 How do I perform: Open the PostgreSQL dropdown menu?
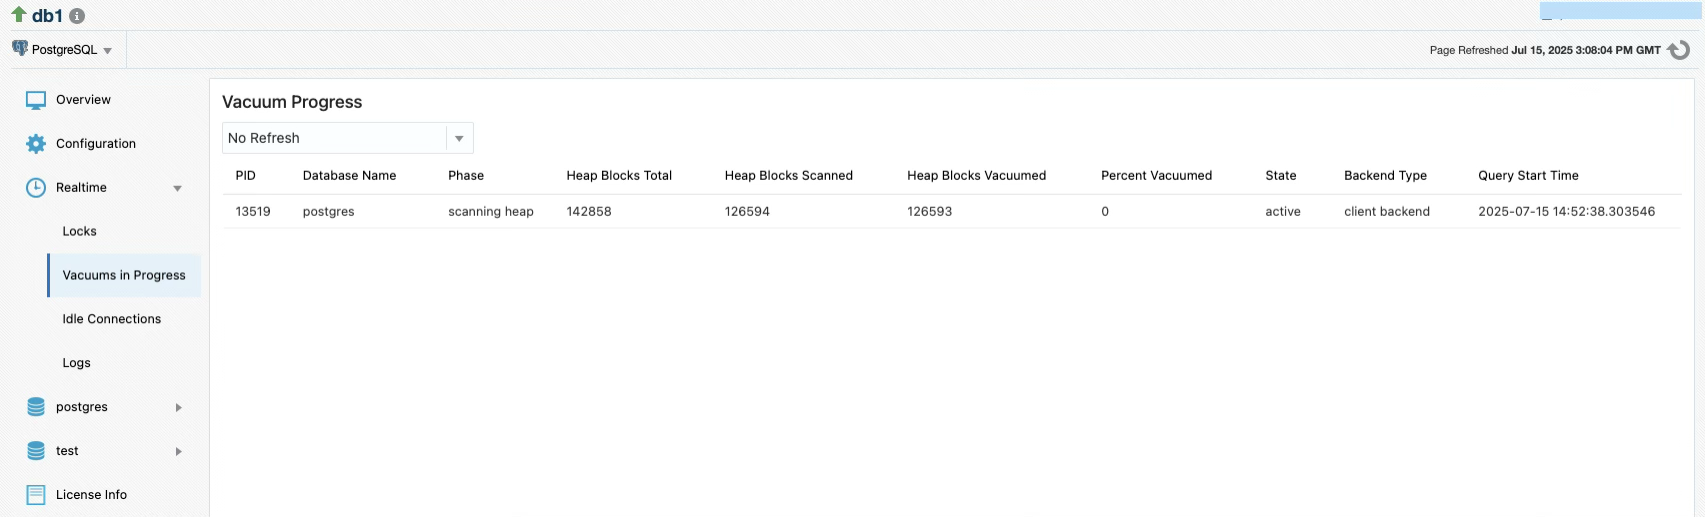63,50
